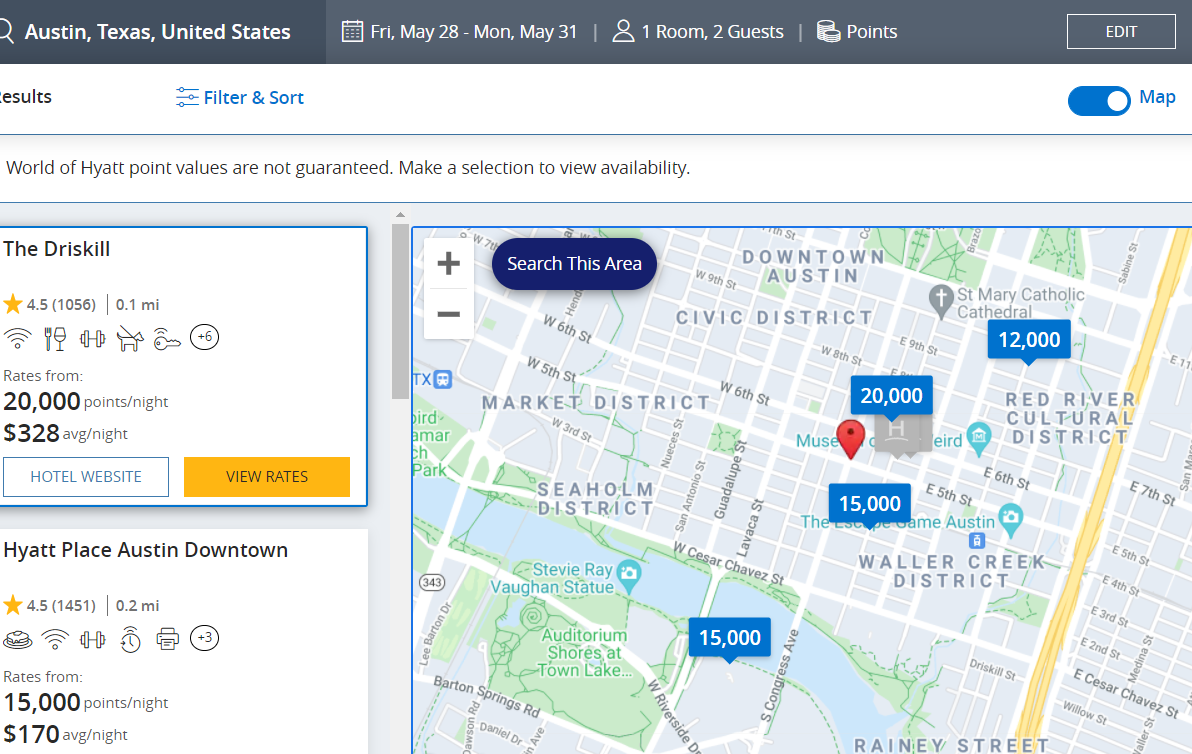
Task: Click the route 343 shield on map
Action: [x=432, y=583]
